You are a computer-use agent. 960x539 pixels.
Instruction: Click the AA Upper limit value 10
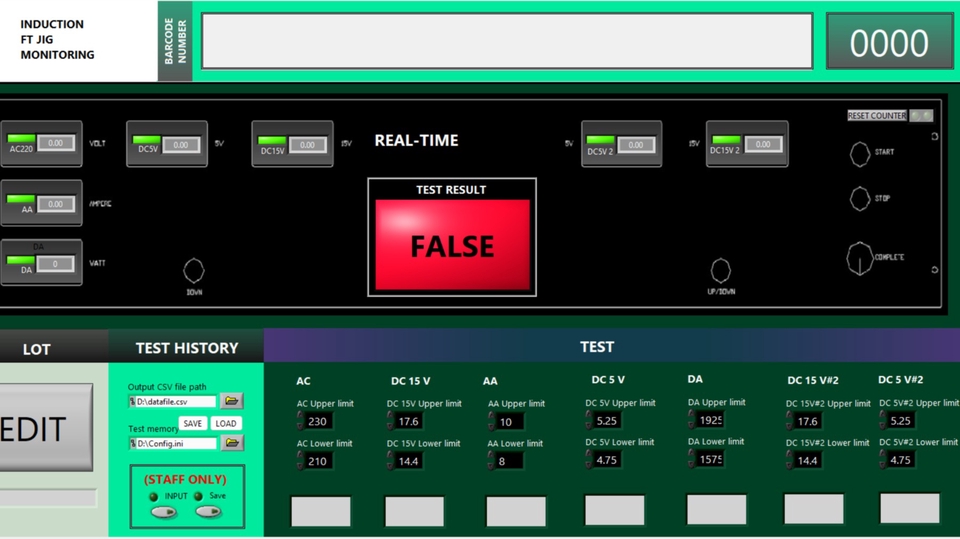[509, 421]
